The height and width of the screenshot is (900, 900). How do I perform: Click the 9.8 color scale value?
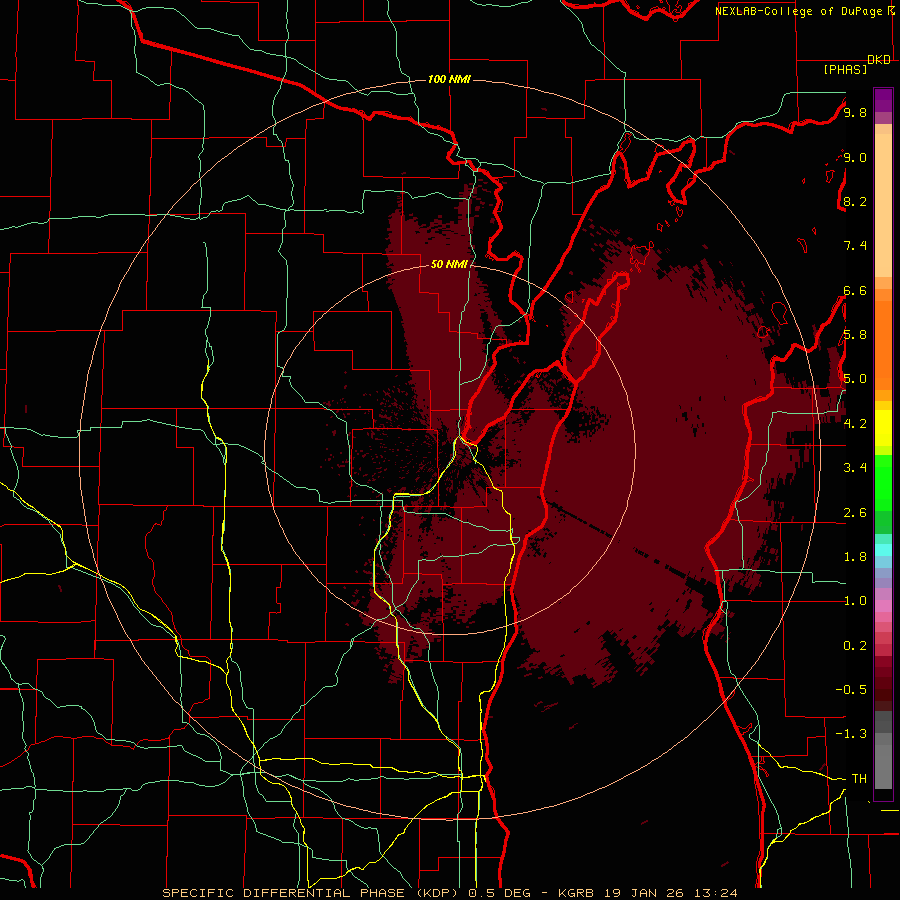pyautogui.click(x=855, y=112)
